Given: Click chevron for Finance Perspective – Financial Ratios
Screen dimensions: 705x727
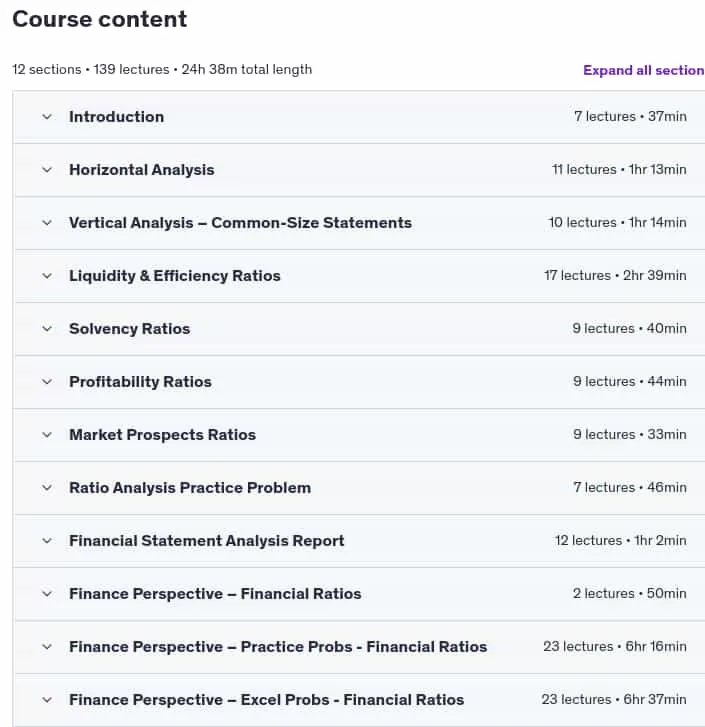Looking at the screenshot, I should pyautogui.click(x=47, y=594).
